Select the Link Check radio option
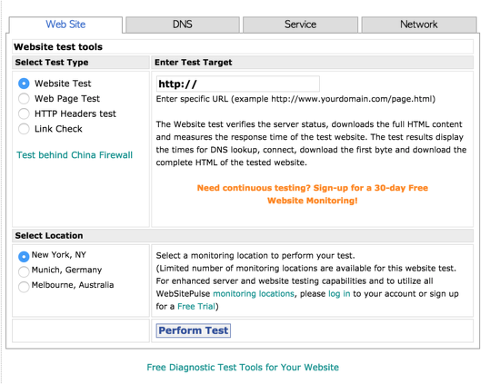 [24, 129]
